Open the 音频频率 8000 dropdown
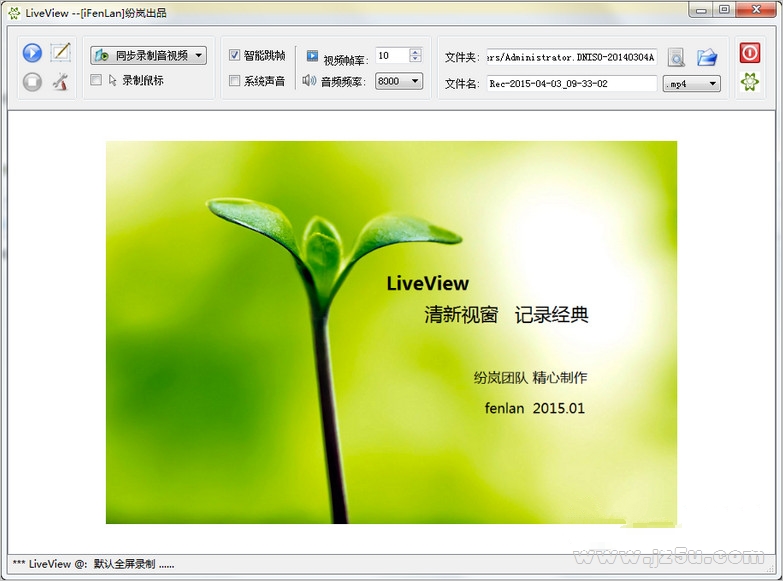783x581 pixels. point(399,81)
